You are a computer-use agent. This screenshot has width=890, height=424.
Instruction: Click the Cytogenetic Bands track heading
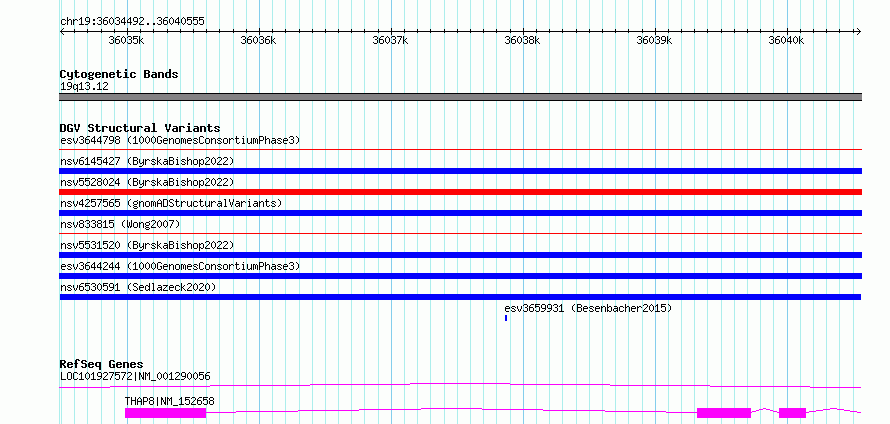119,74
